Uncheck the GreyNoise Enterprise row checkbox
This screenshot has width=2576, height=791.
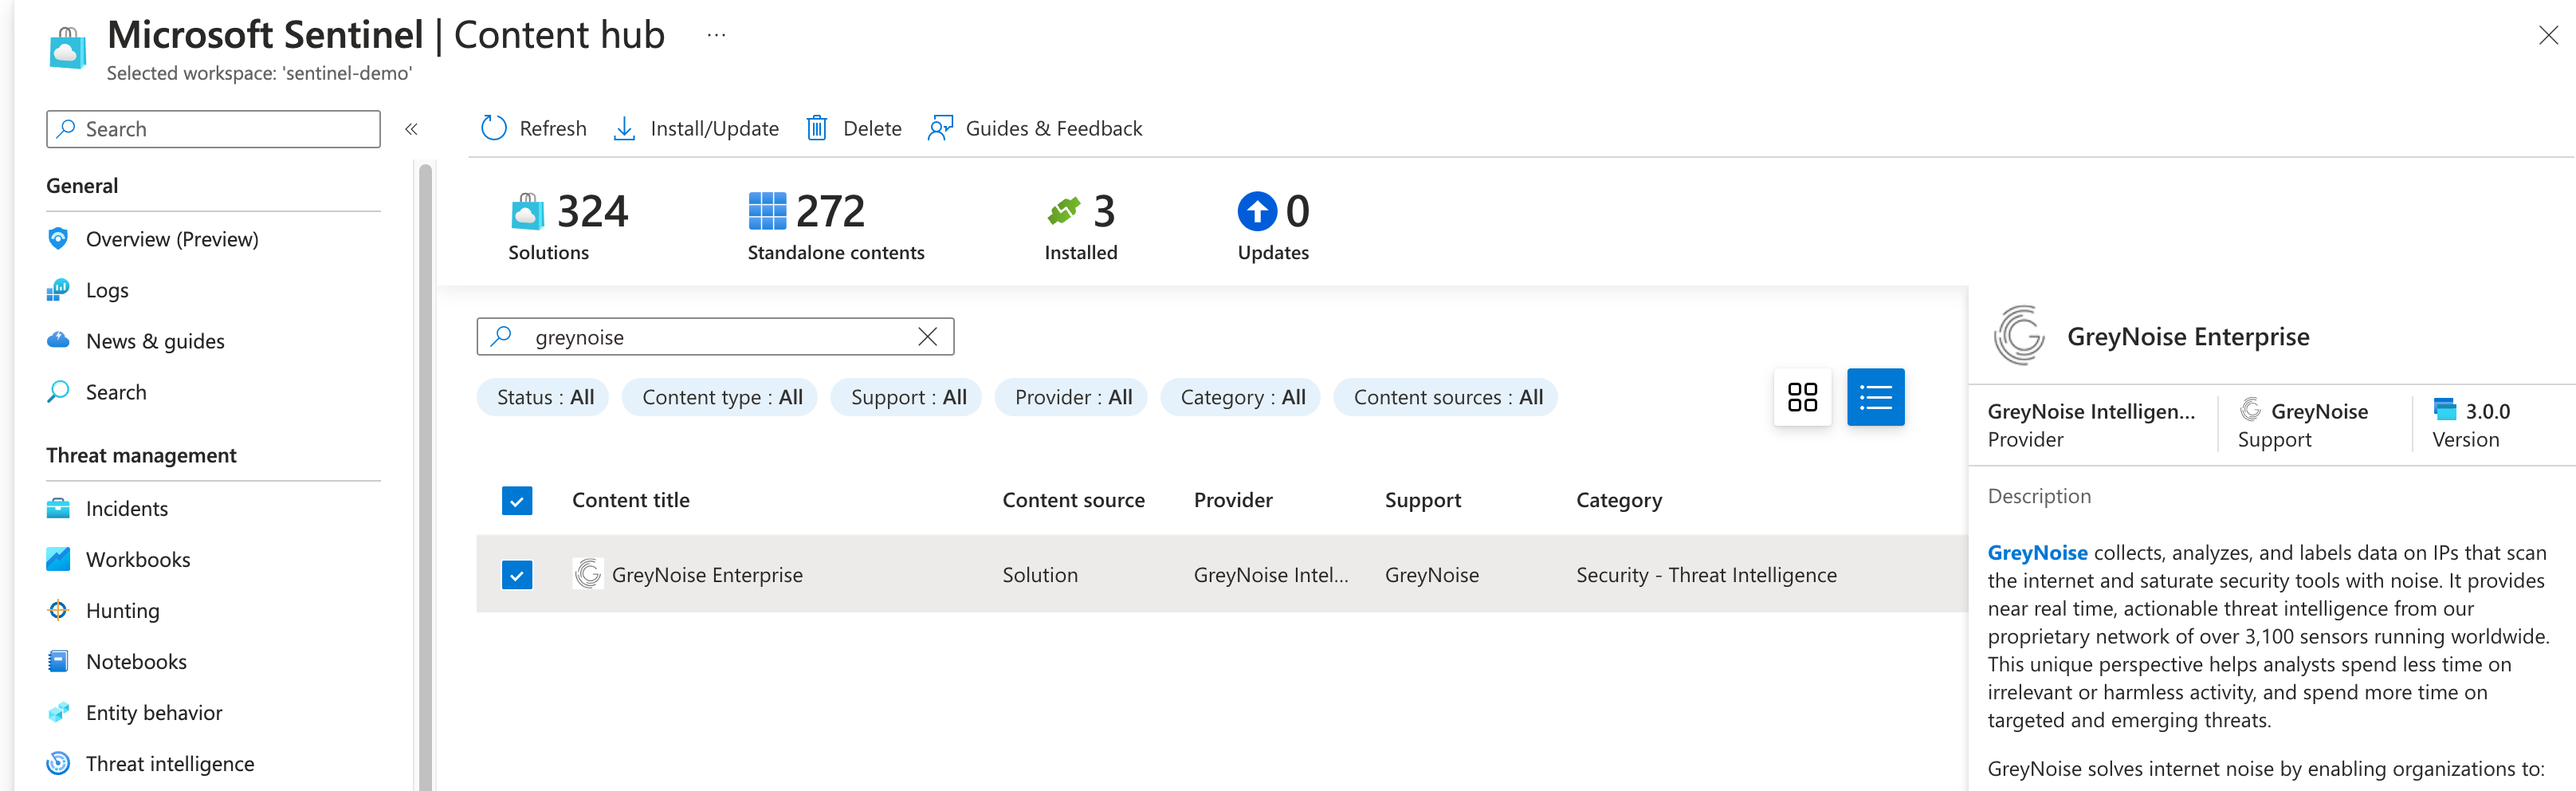point(517,574)
